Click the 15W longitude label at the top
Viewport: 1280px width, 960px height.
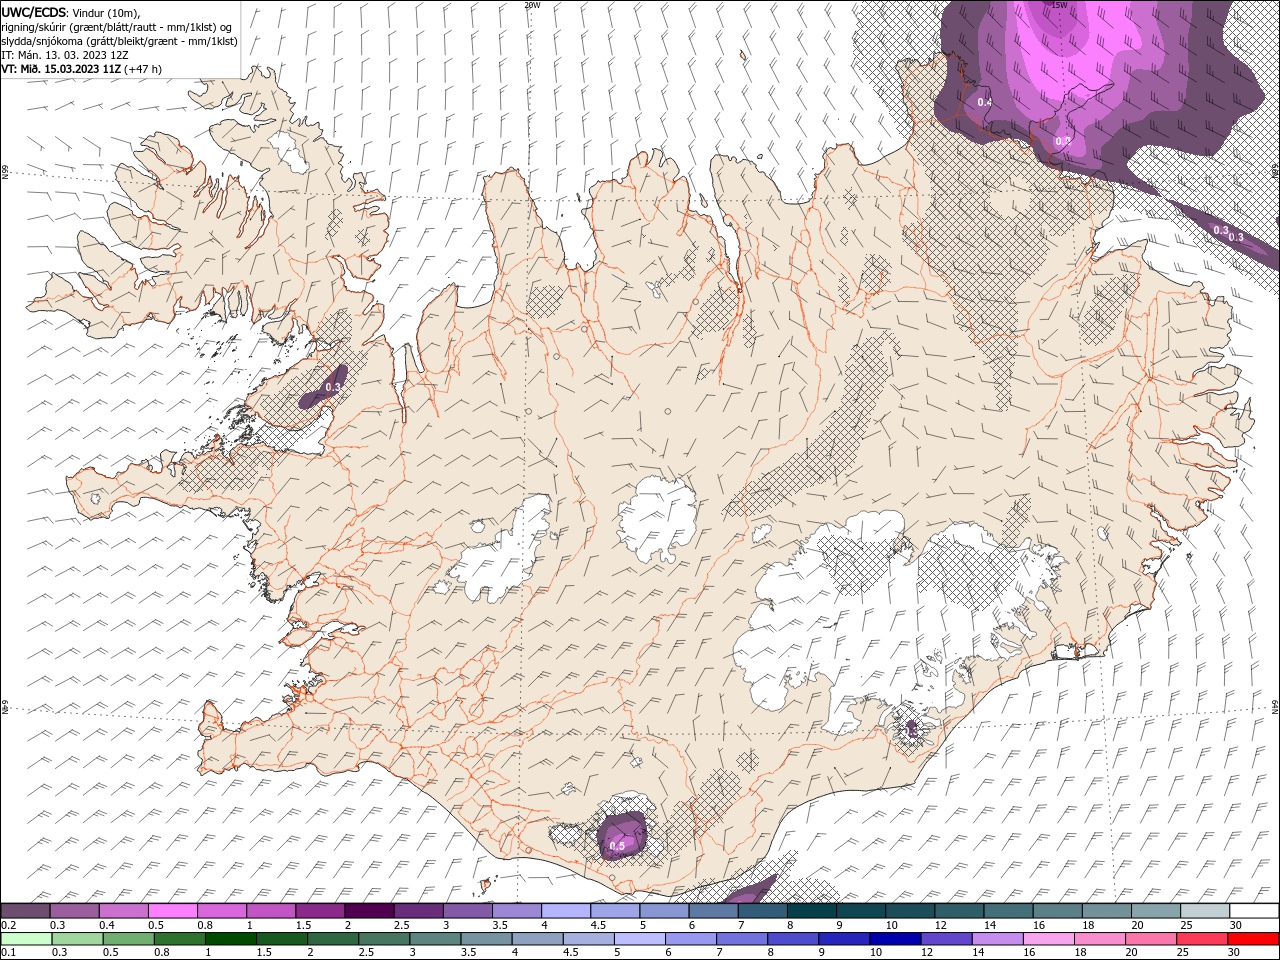[x=1060, y=5]
